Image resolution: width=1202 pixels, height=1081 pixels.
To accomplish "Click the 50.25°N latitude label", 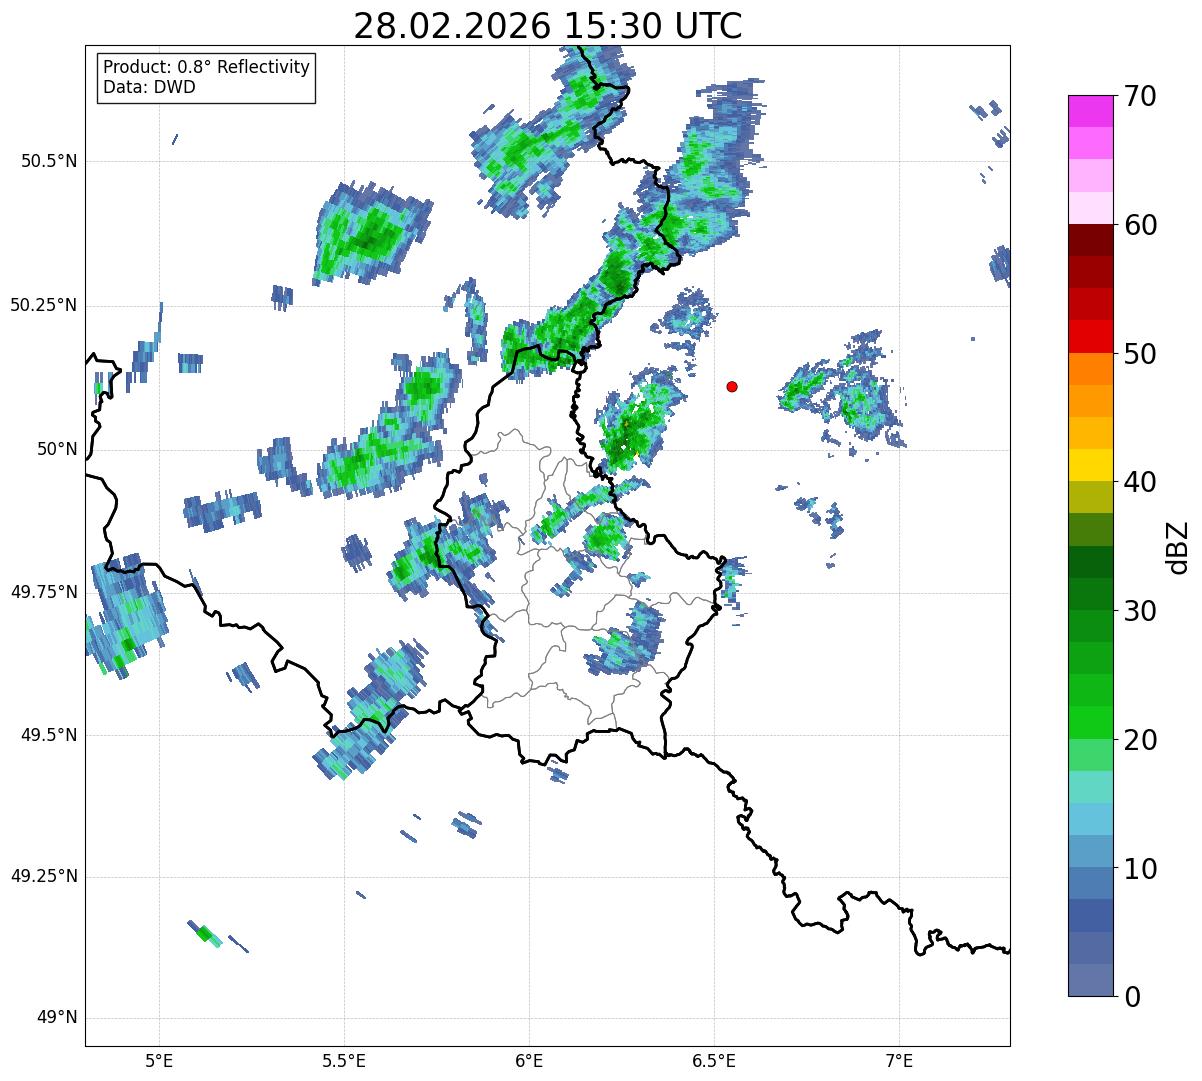I will coord(44,305).
